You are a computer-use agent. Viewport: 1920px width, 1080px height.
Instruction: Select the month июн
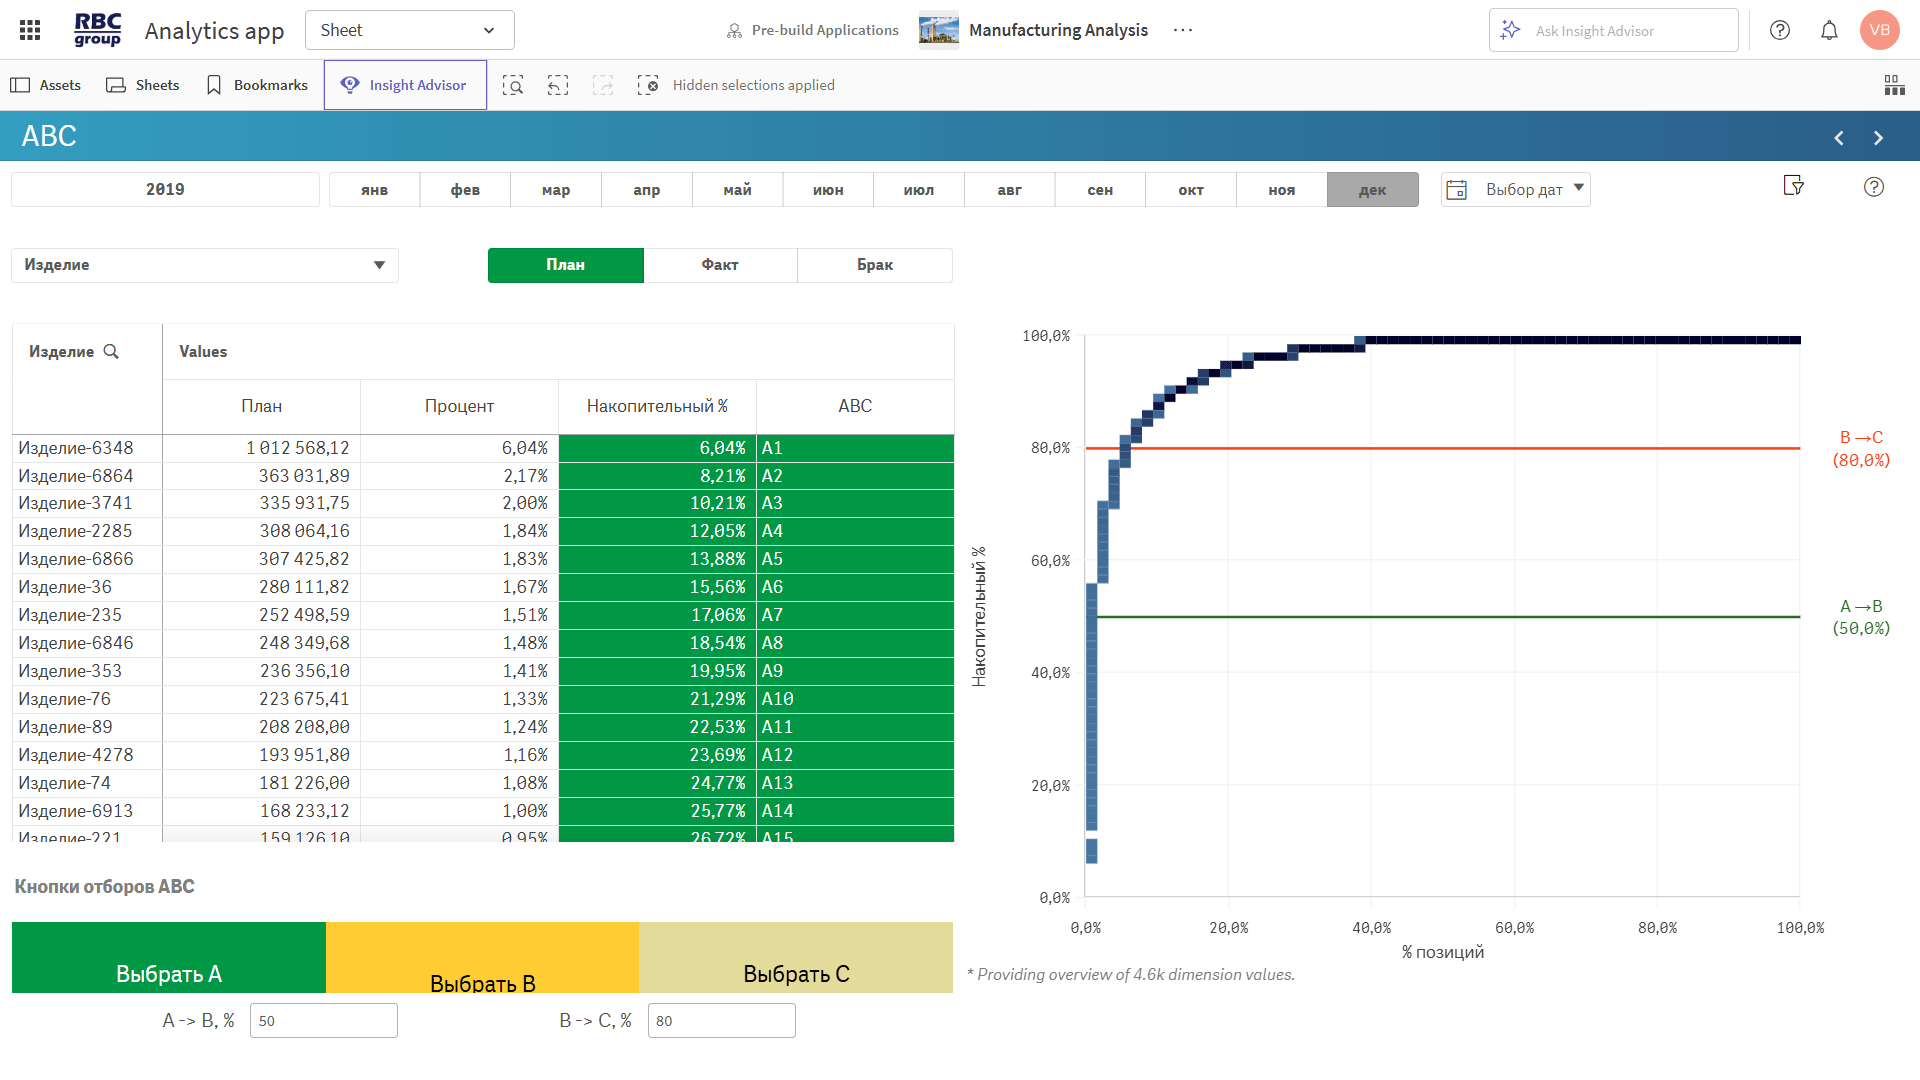[828, 190]
